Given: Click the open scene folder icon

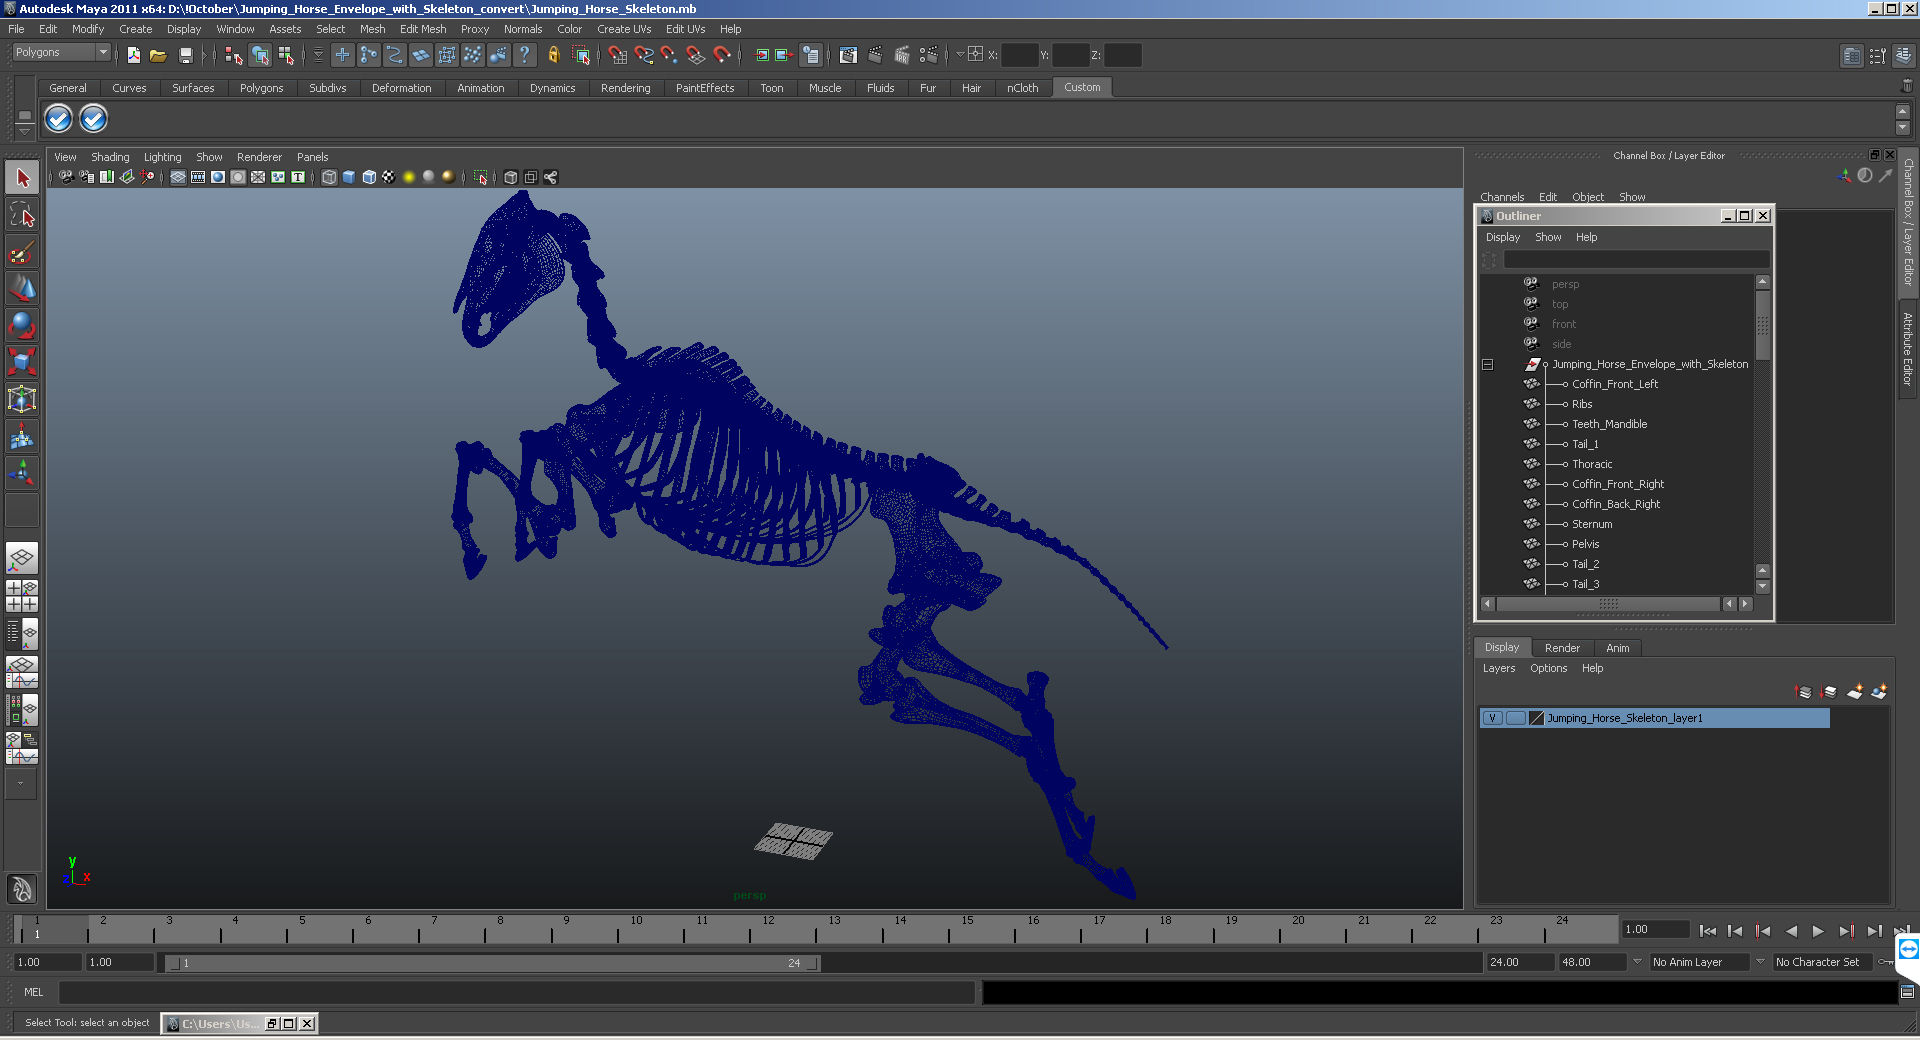Looking at the screenshot, I should (x=158, y=55).
